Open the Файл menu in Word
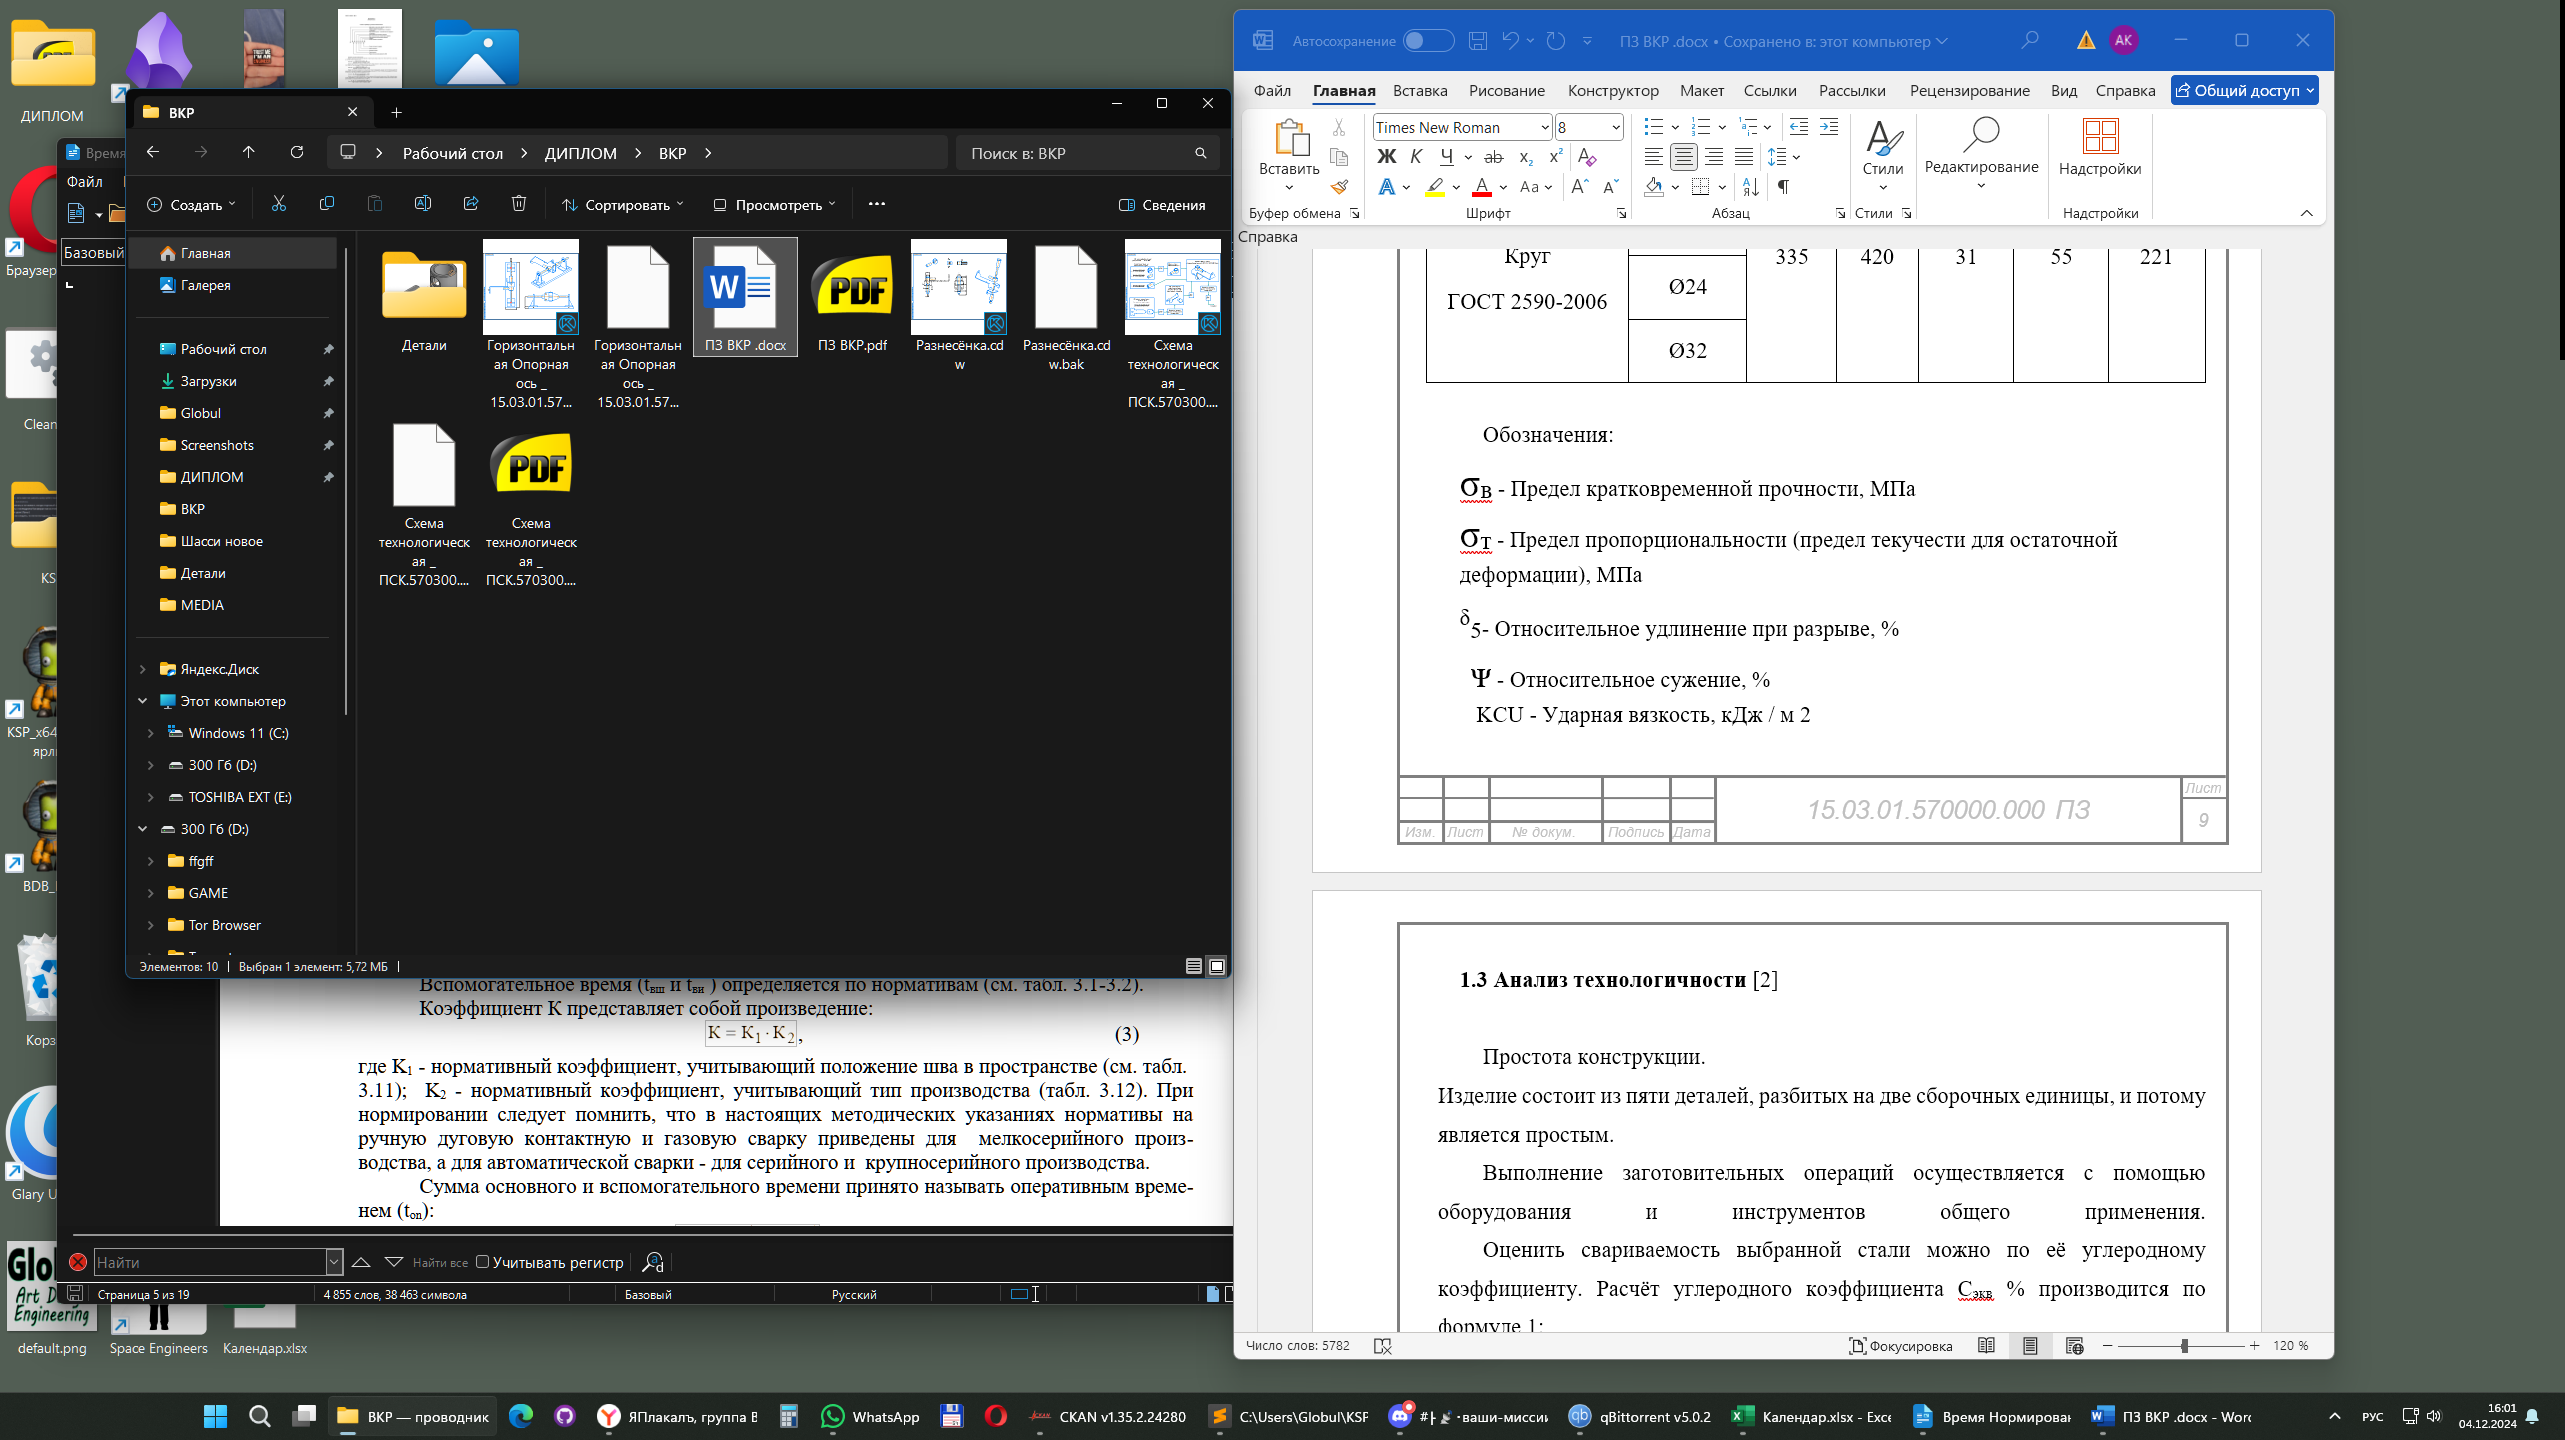The height and width of the screenshot is (1440, 2565). coord(1272,90)
